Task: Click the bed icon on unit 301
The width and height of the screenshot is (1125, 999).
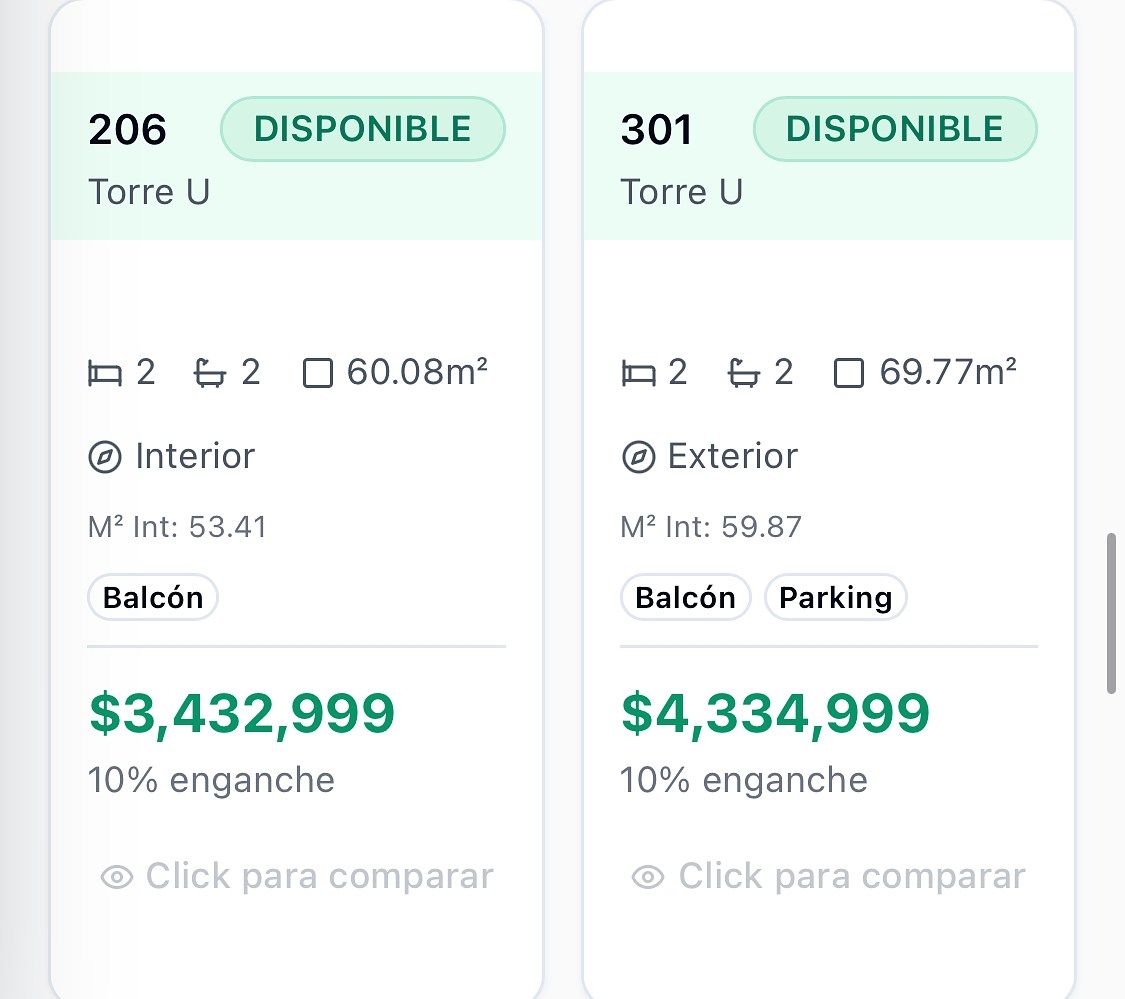Action: pos(638,373)
